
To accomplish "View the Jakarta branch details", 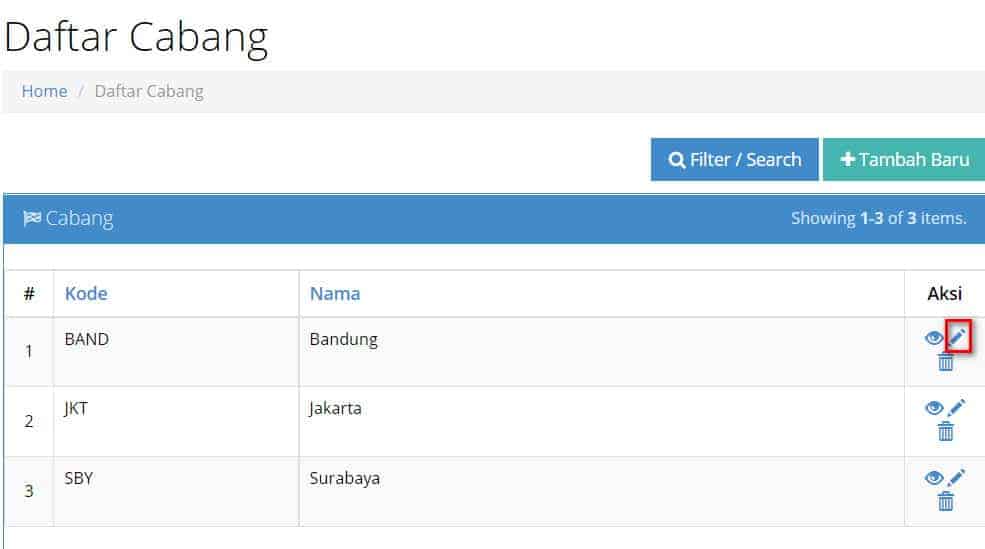I will [933, 408].
